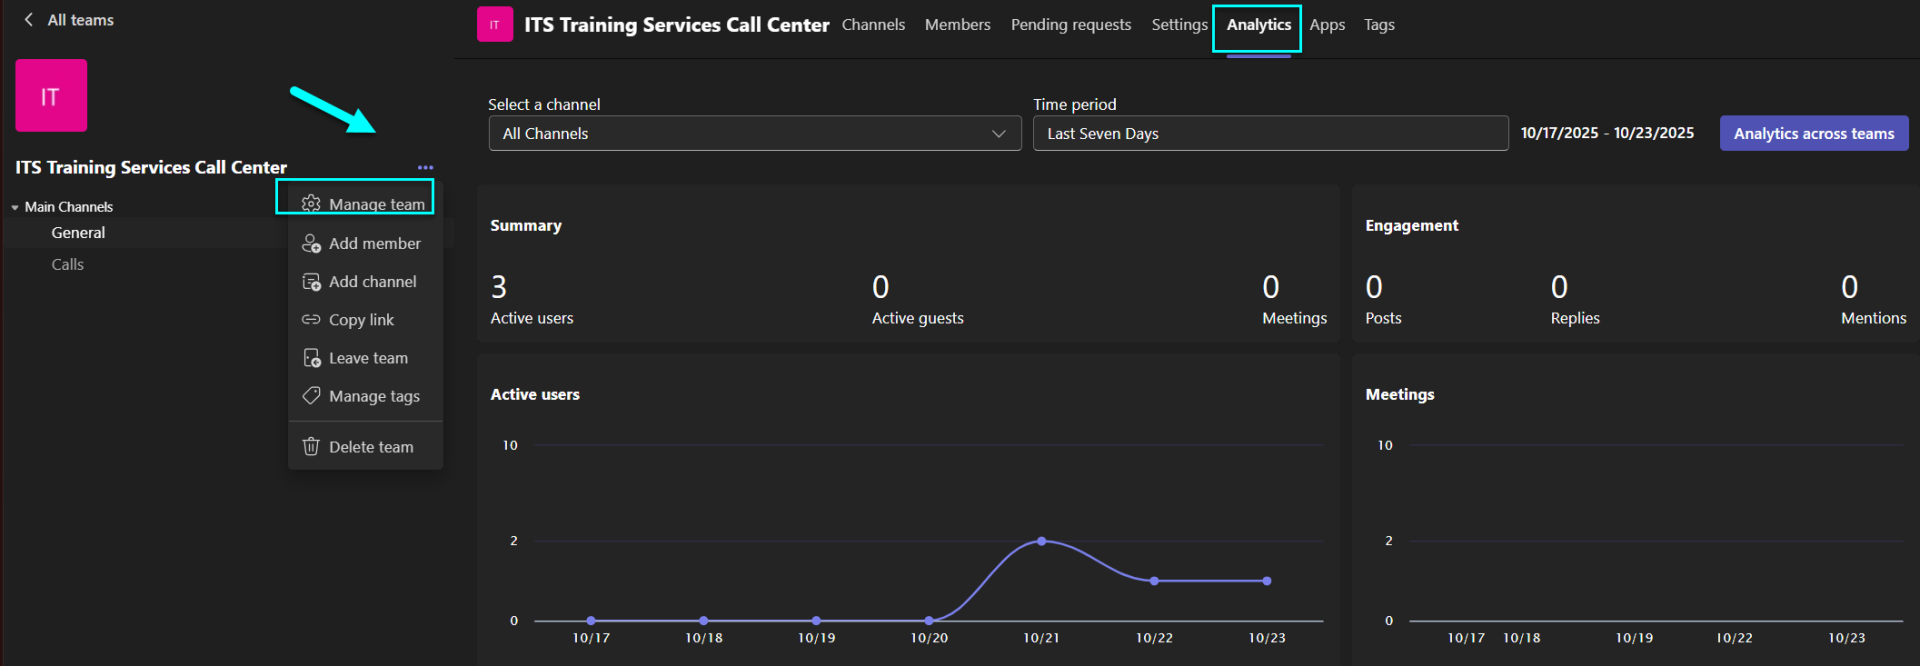Open the Pending requests tab
Image resolution: width=1920 pixels, height=666 pixels.
click(x=1070, y=25)
